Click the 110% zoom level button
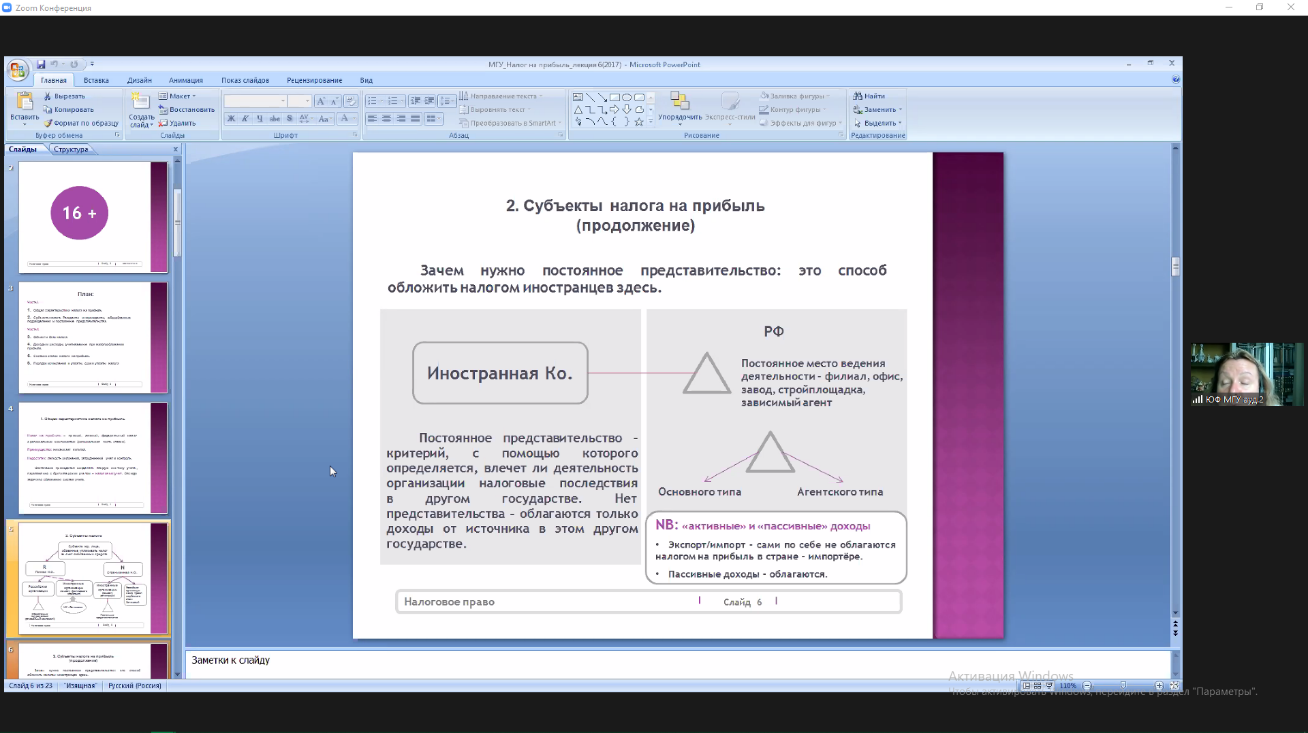This screenshot has width=1308, height=733. coord(1068,686)
